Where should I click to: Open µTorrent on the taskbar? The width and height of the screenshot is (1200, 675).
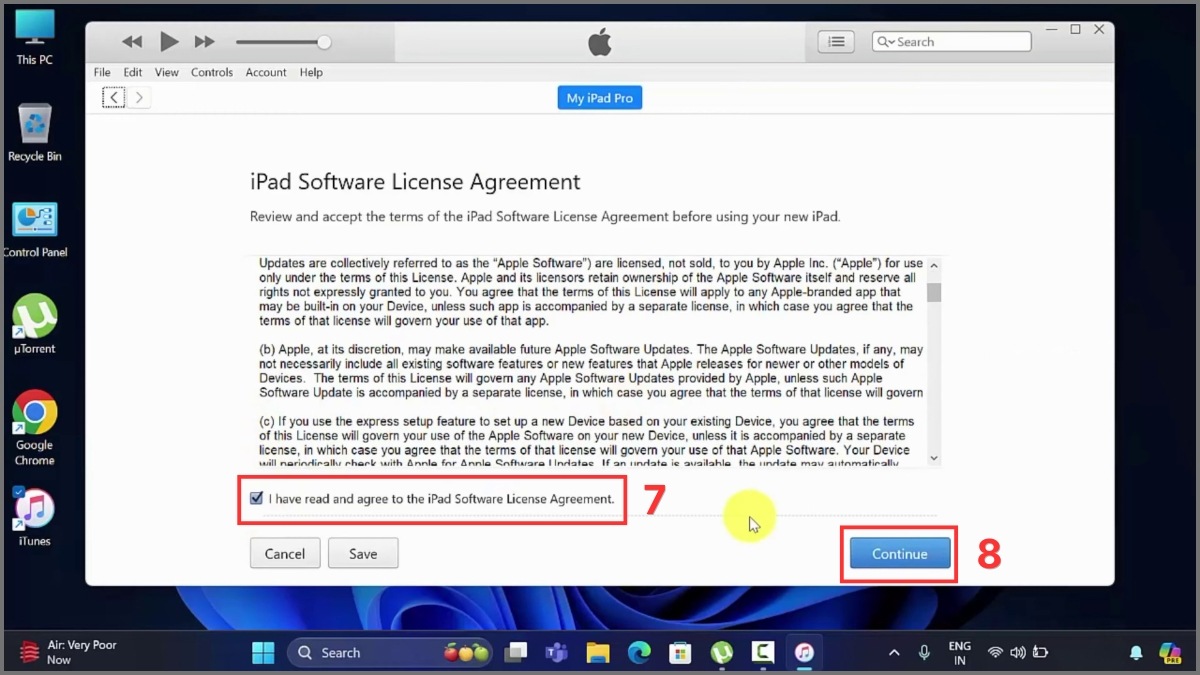pos(721,653)
